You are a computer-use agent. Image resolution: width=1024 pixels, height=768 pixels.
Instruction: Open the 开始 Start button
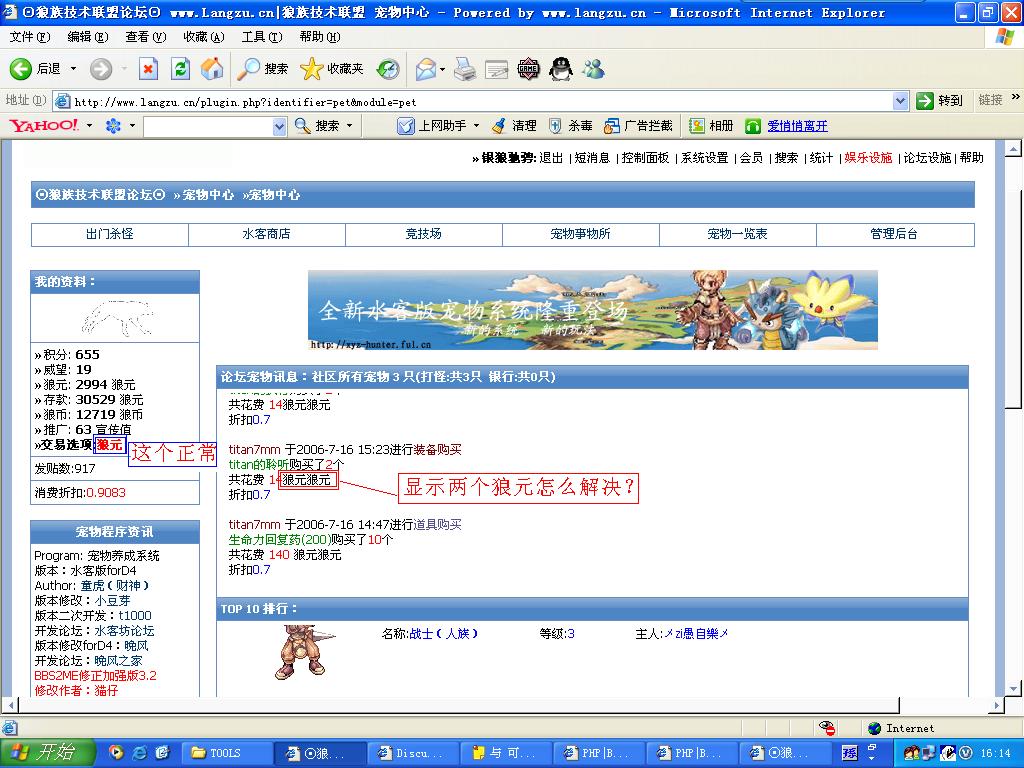pyautogui.click(x=48, y=752)
